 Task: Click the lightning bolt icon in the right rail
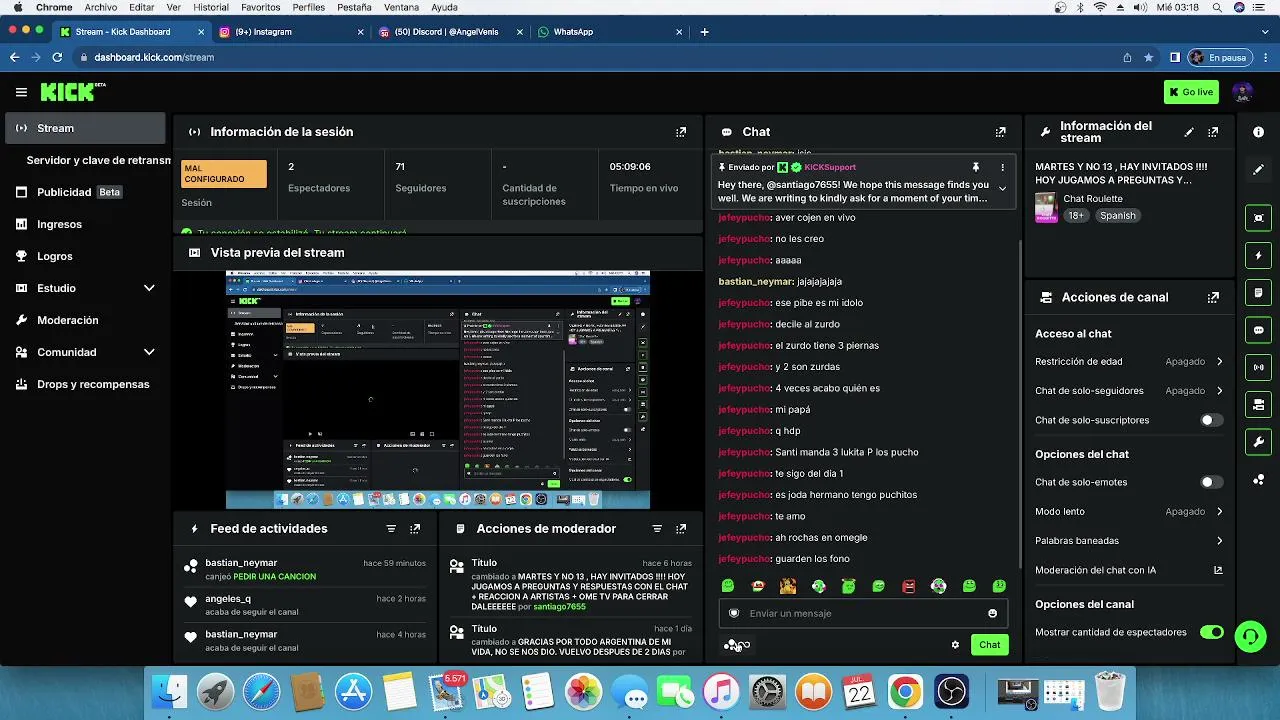(x=1258, y=256)
